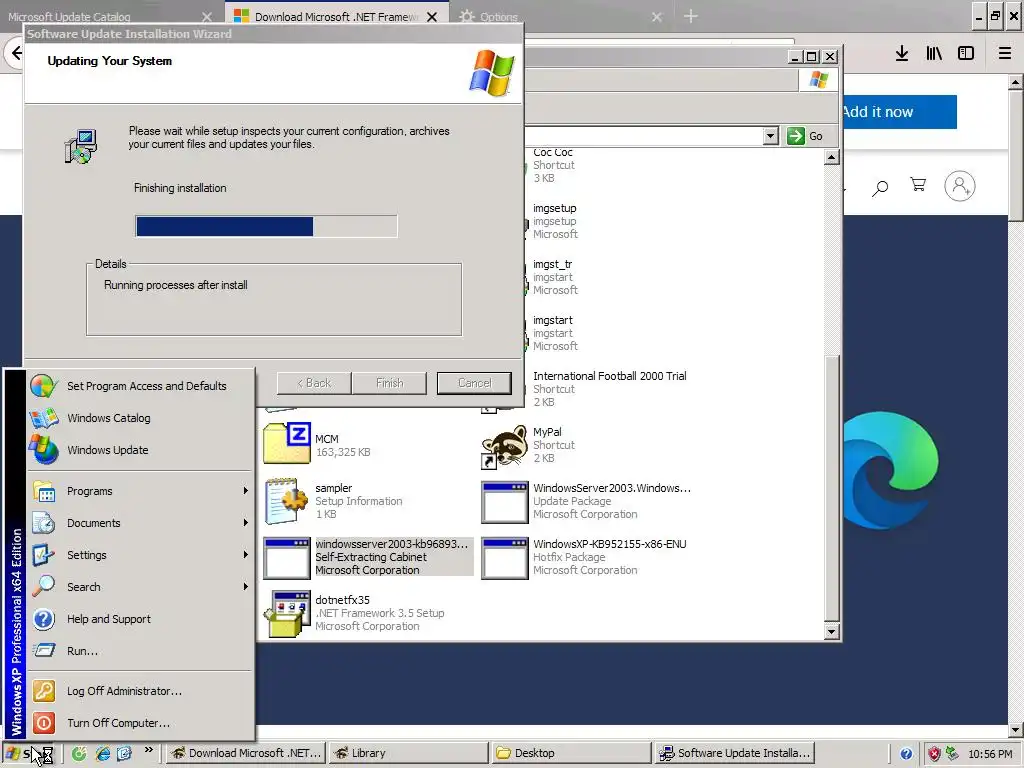Image resolution: width=1024 pixels, height=768 pixels.
Task: Open the Explorer address bar dropdown
Action: pos(771,136)
